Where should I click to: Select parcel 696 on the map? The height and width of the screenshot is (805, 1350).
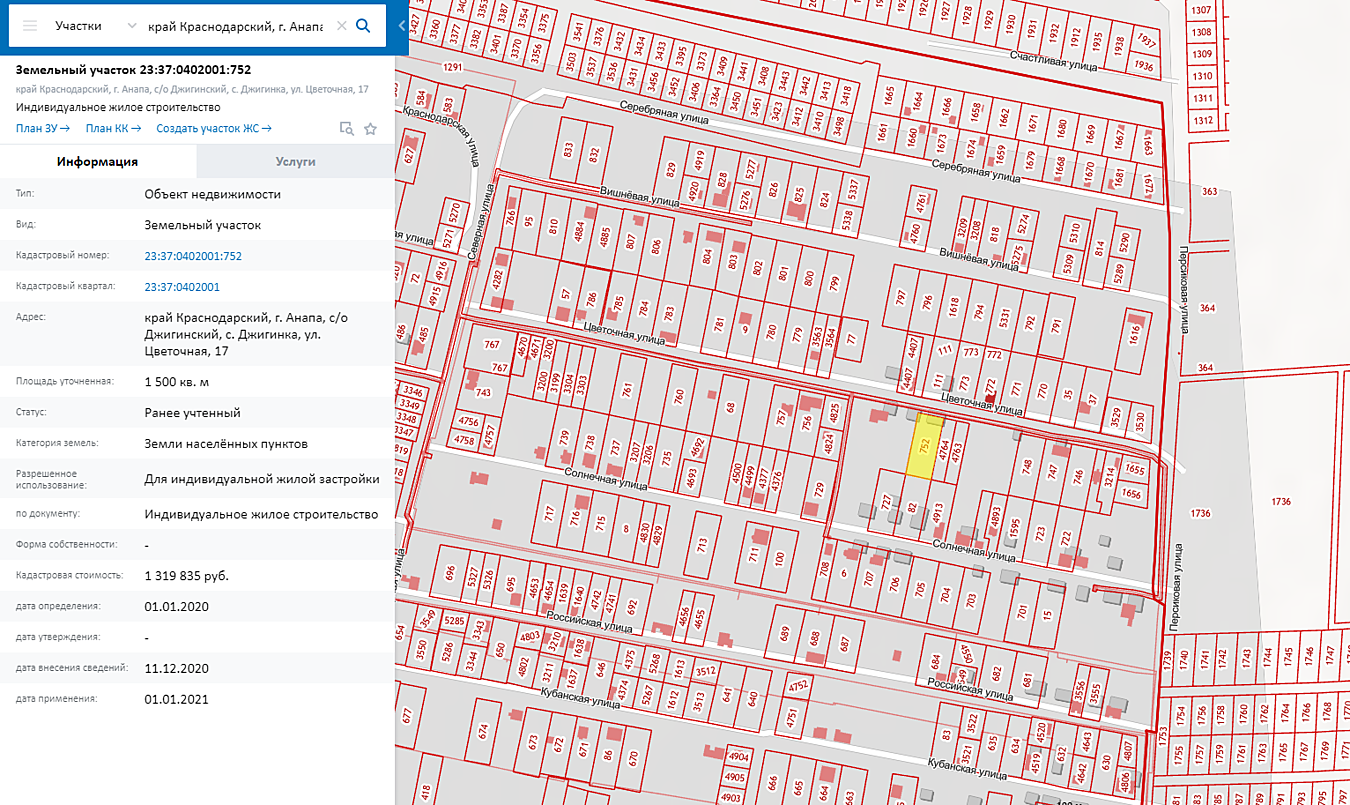click(450, 573)
